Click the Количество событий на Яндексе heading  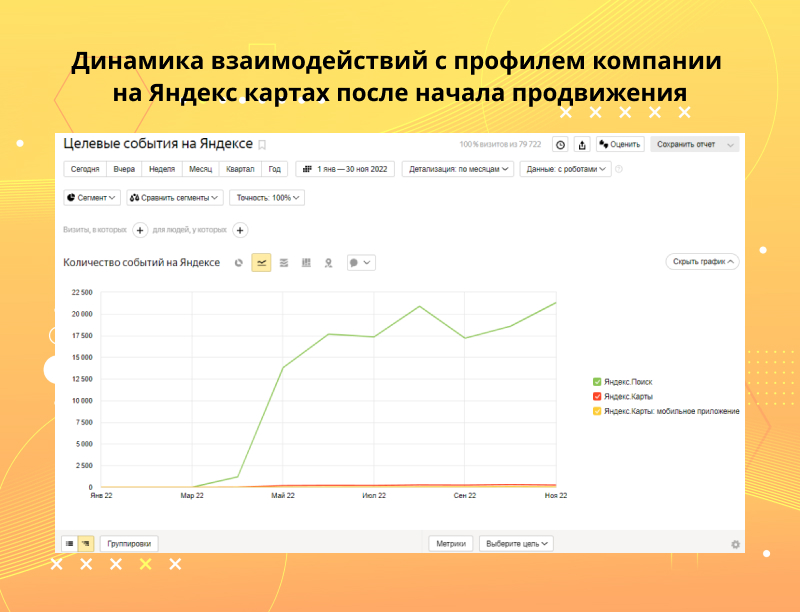[141, 263]
